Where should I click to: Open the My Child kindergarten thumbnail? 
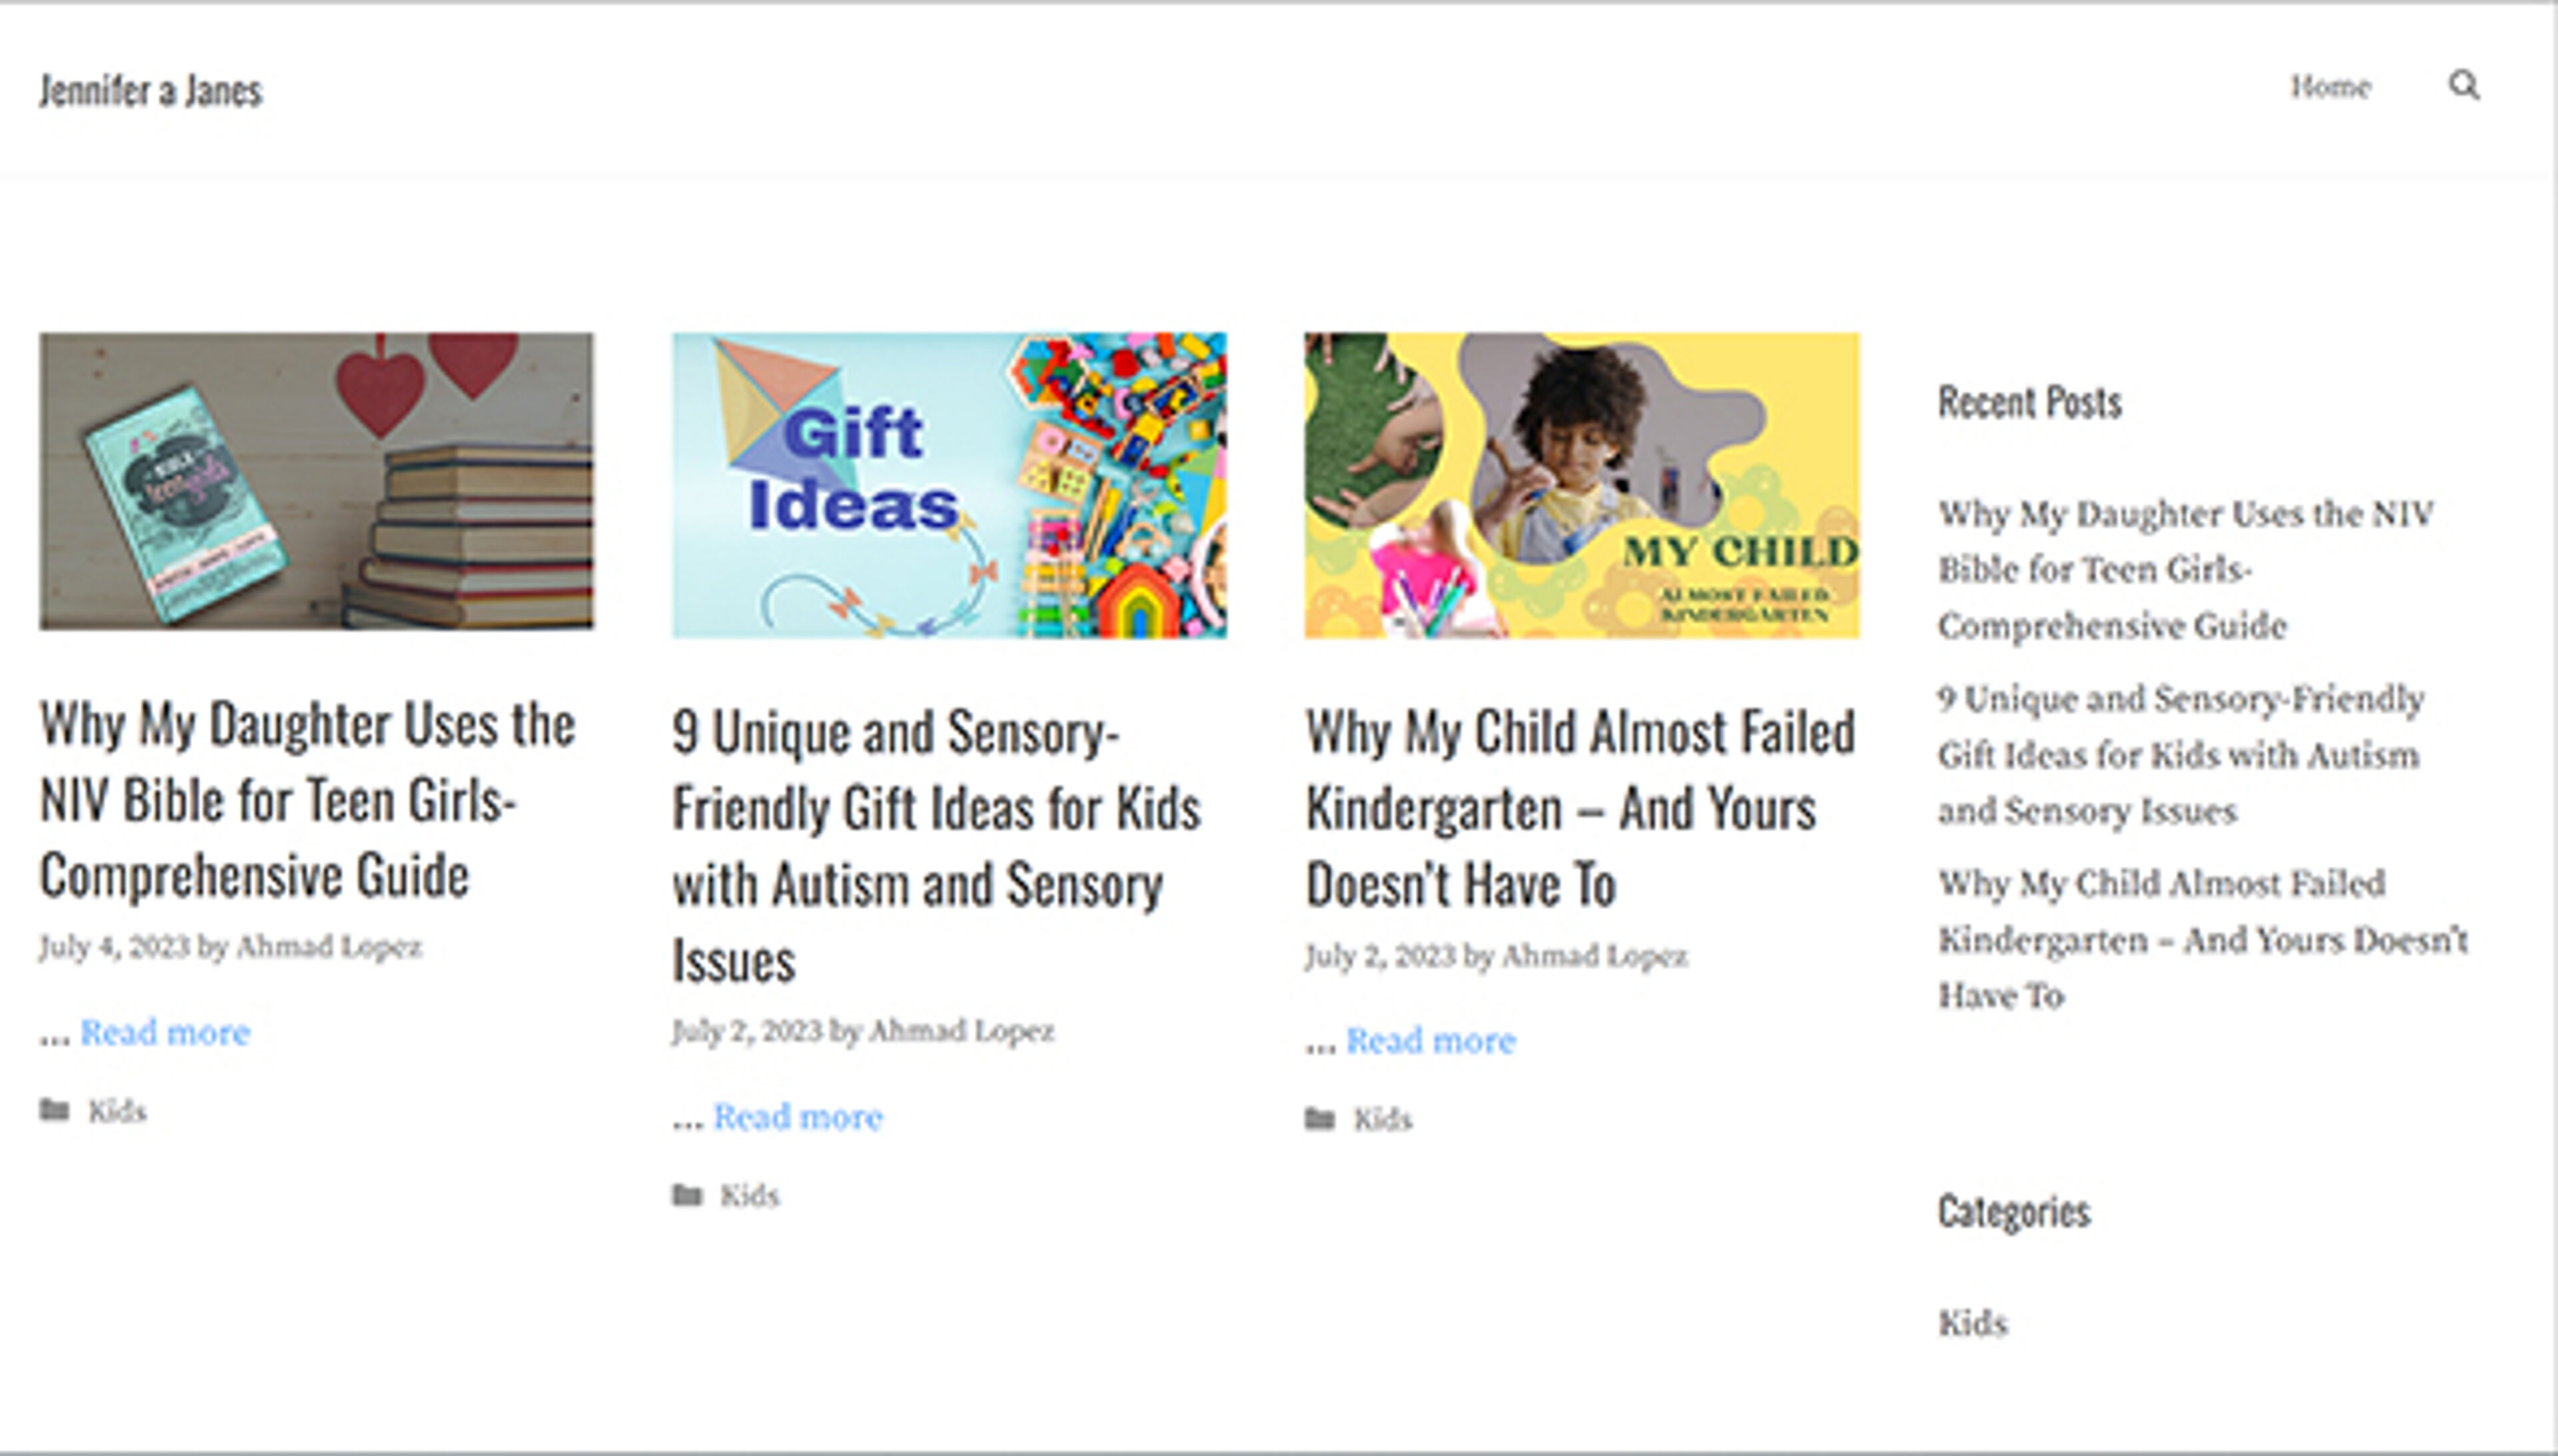point(1581,485)
